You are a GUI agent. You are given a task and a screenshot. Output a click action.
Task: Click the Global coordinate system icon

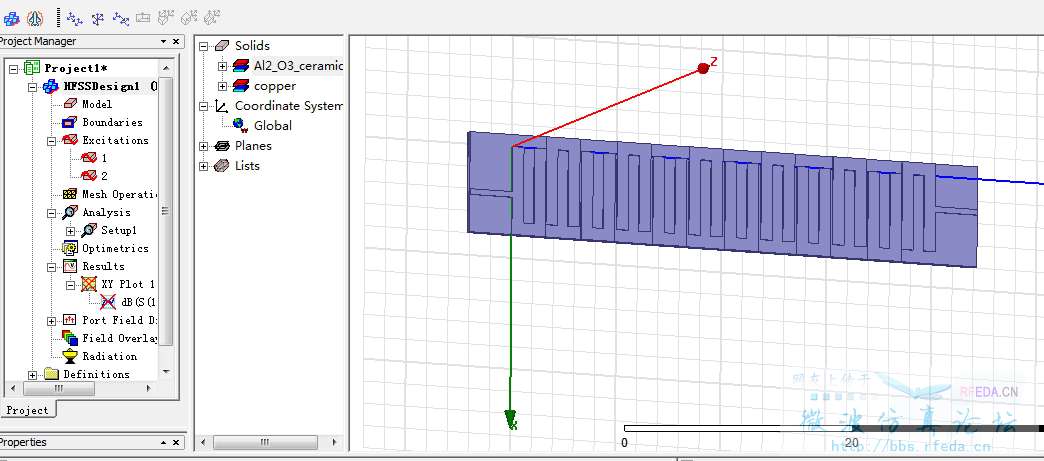(241, 125)
